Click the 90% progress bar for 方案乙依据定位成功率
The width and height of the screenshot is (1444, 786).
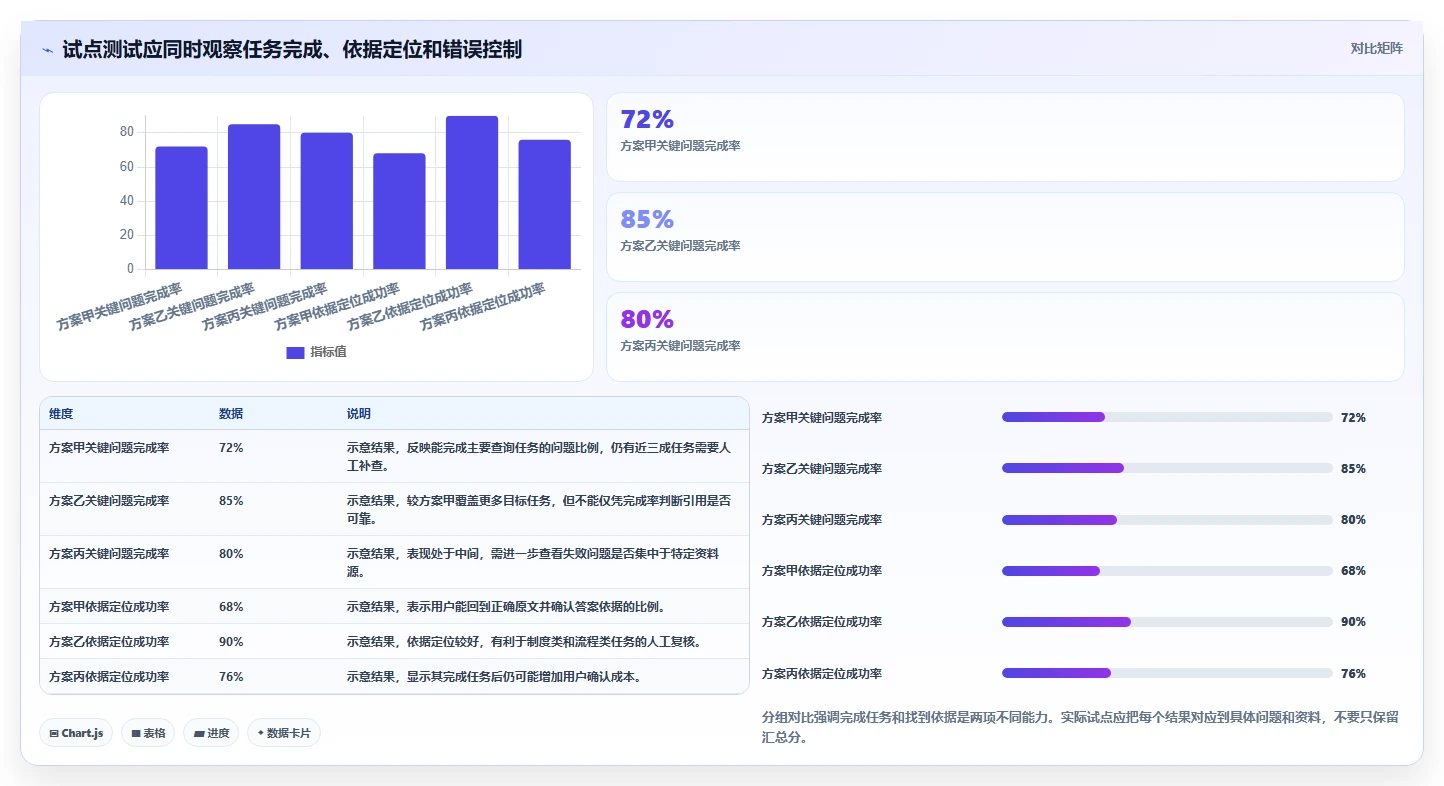pyautogui.click(x=1167, y=622)
